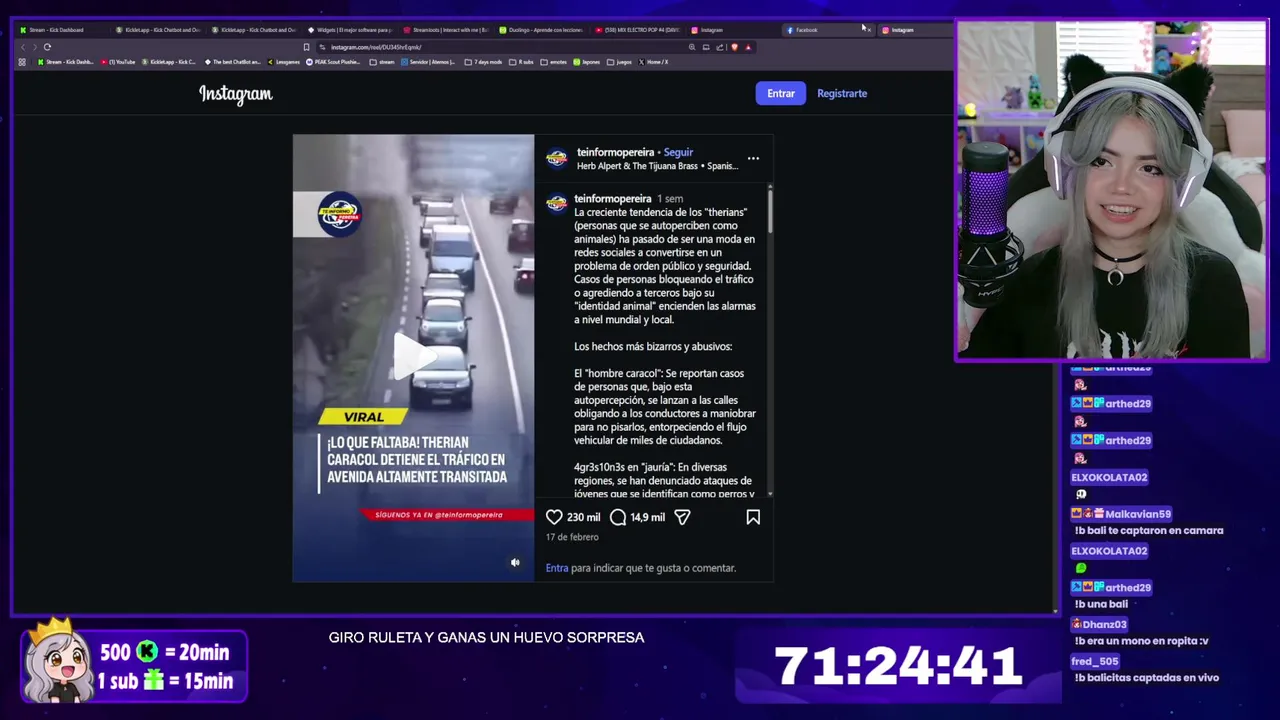Open the post's three-dot options menu
The width and height of the screenshot is (1280, 720).
point(753,158)
